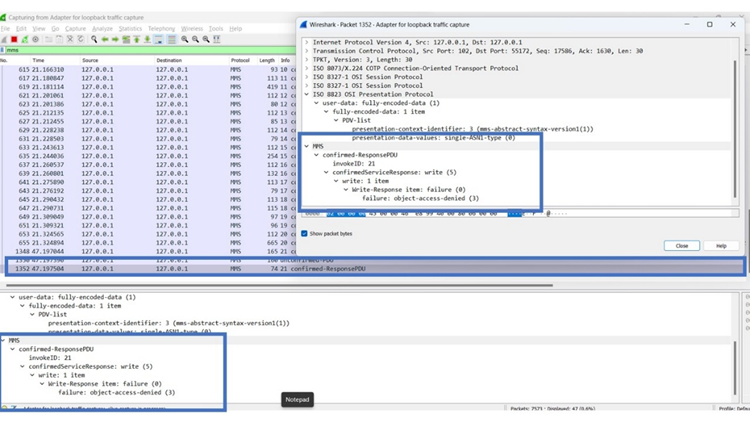The image size is (750, 422).
Task: Click the close capture file X icon
Action: click(x=70, y=39)
